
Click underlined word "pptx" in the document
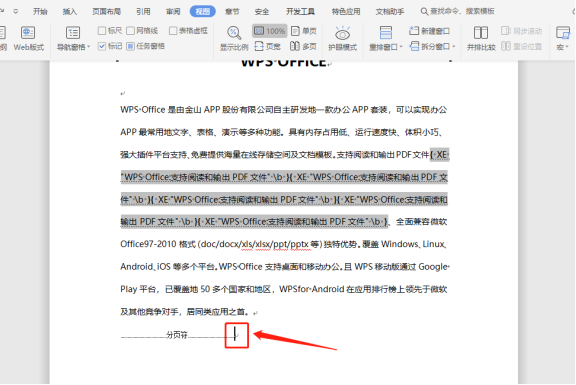299,245
